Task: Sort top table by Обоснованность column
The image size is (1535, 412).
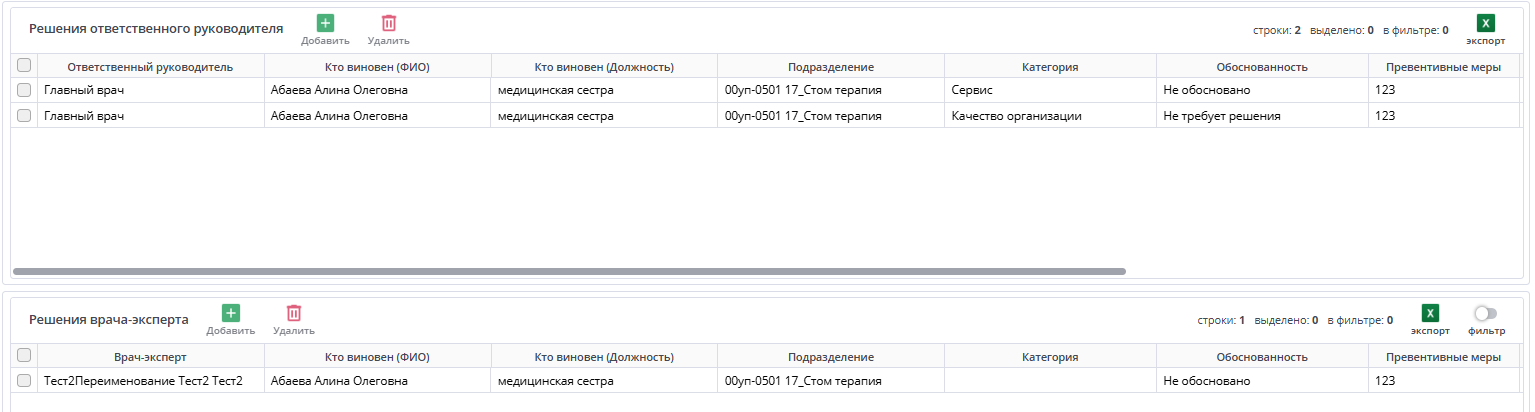Action: (1261, 67)
